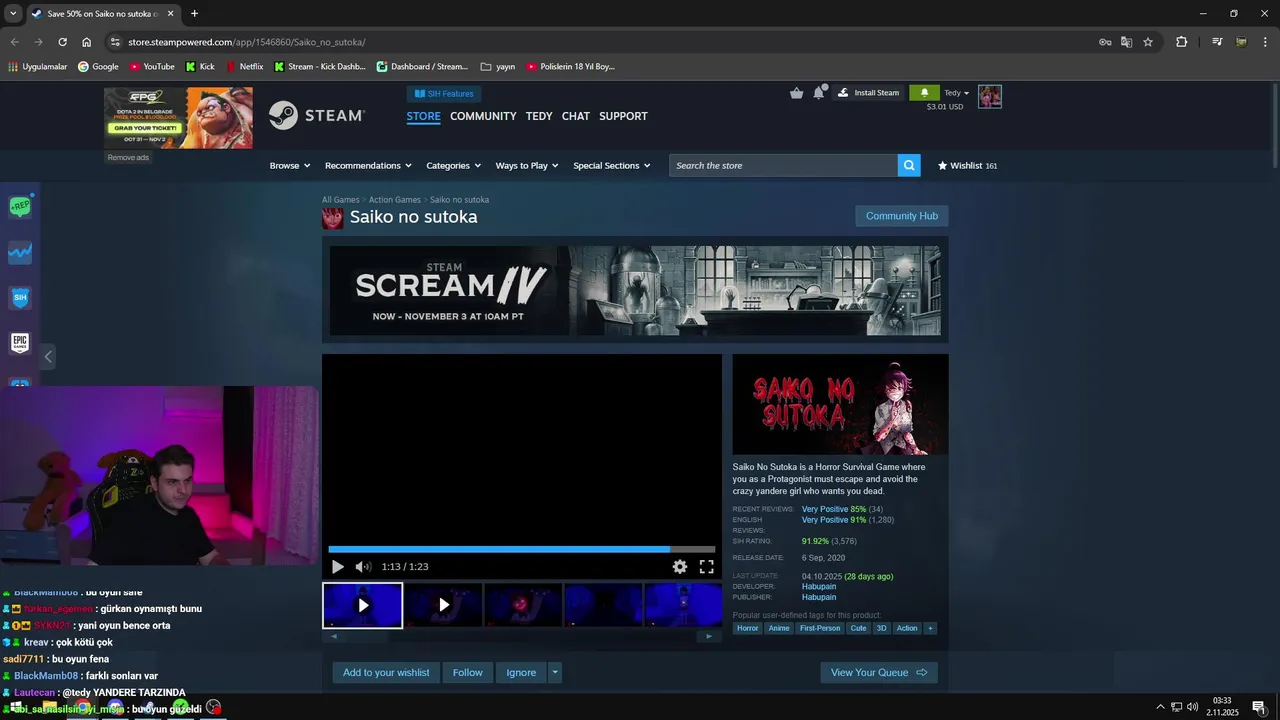1280x720 pixels.
Task: Open the Wishlist link
Action: pos(967,166)
